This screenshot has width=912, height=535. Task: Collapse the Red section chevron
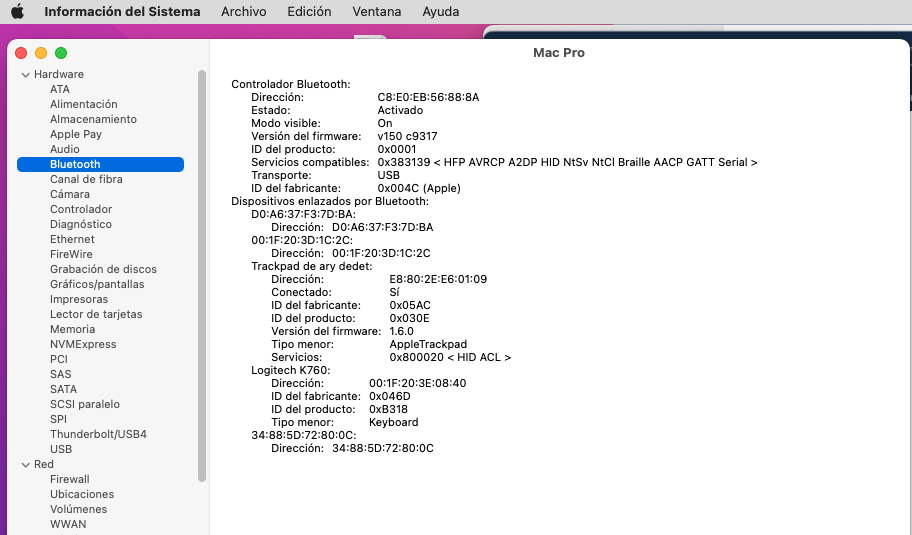click(x=26, y=465)
